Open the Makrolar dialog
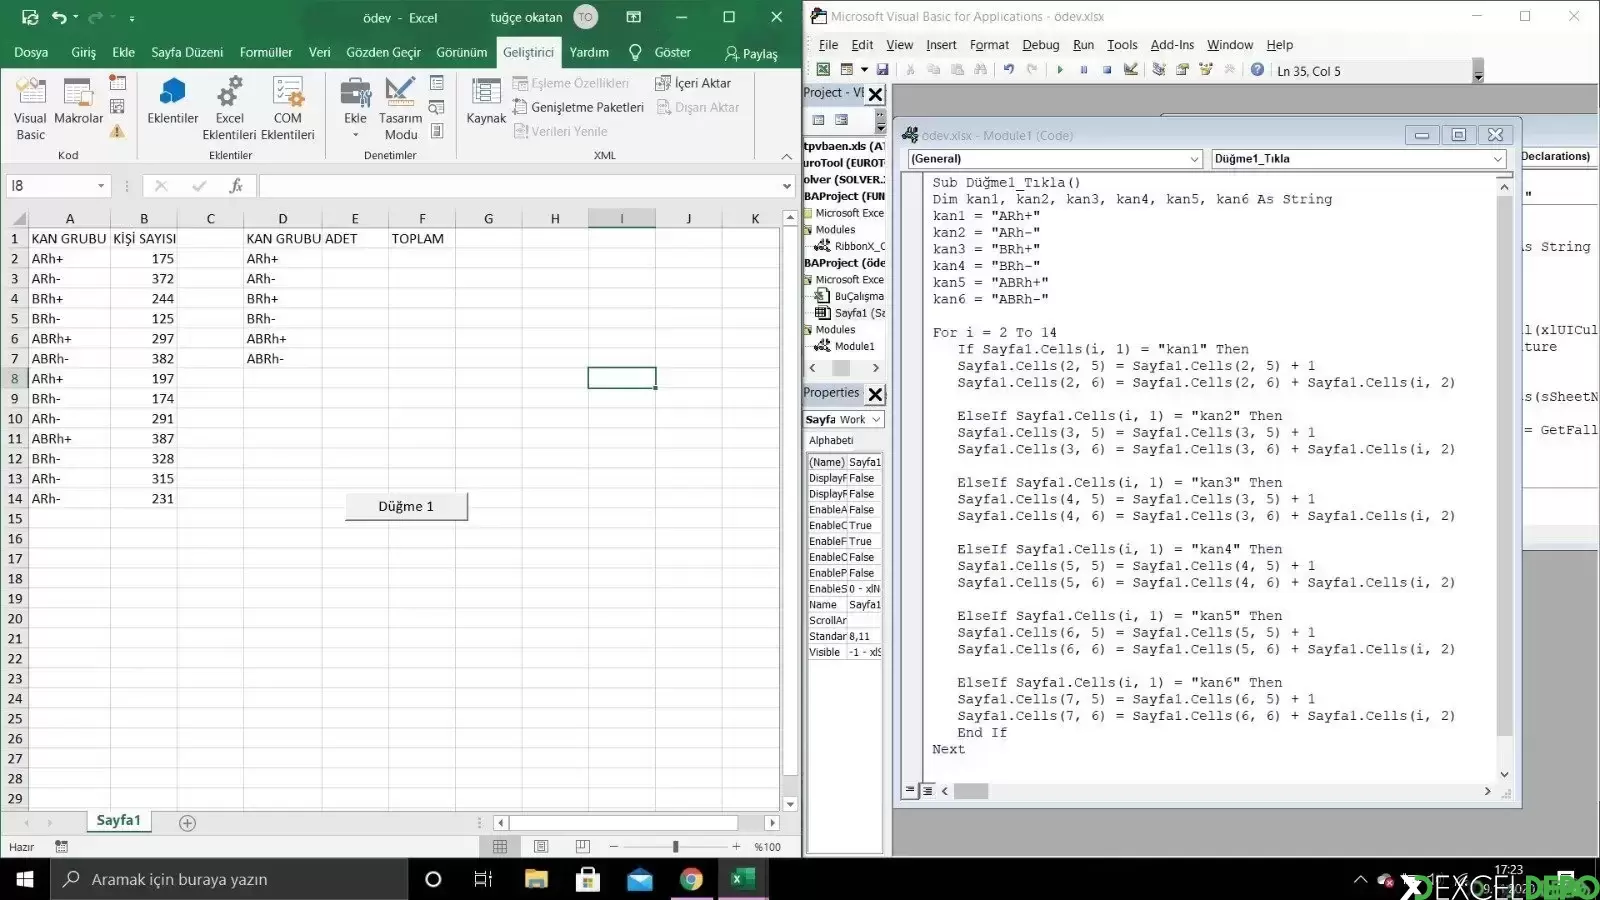The height and width of the screenshot is (900, 1600). click(x=78, y=102)
